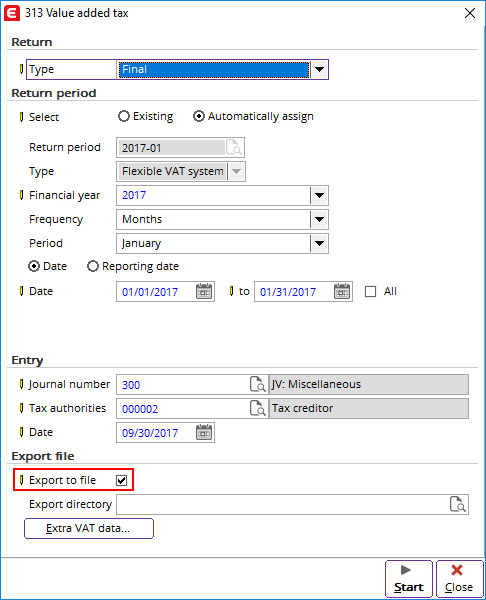The image size is (486, 600).
Task: Browse tax authorities with the lookup icon
Action: (258, 408)
